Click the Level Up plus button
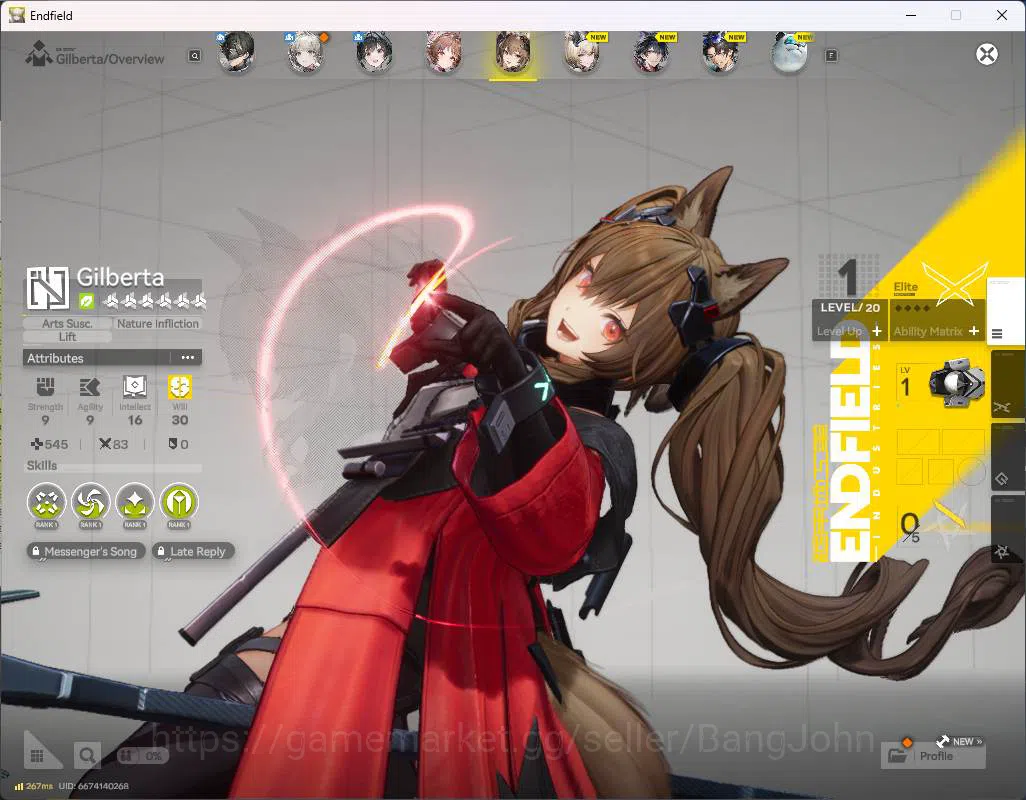This screenshot has width=1026, height=800. pyautogui.click(x=877, y=331)
